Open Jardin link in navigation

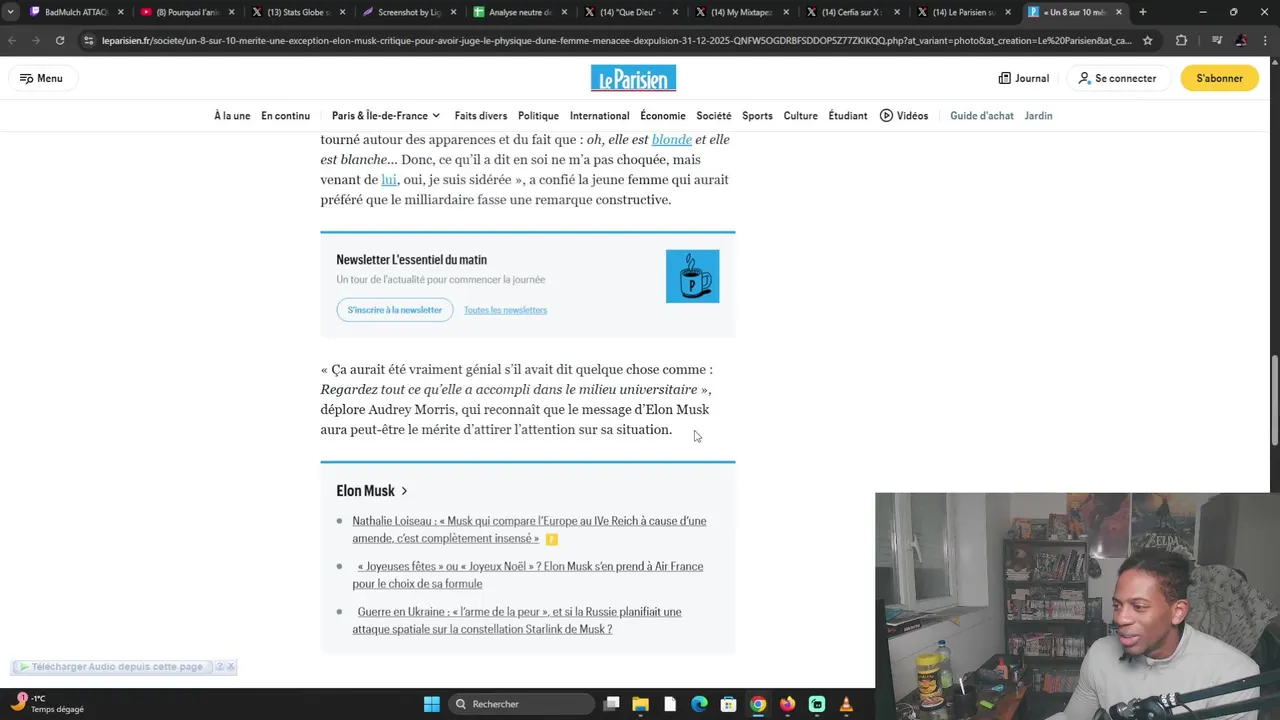click(1038, 116)
